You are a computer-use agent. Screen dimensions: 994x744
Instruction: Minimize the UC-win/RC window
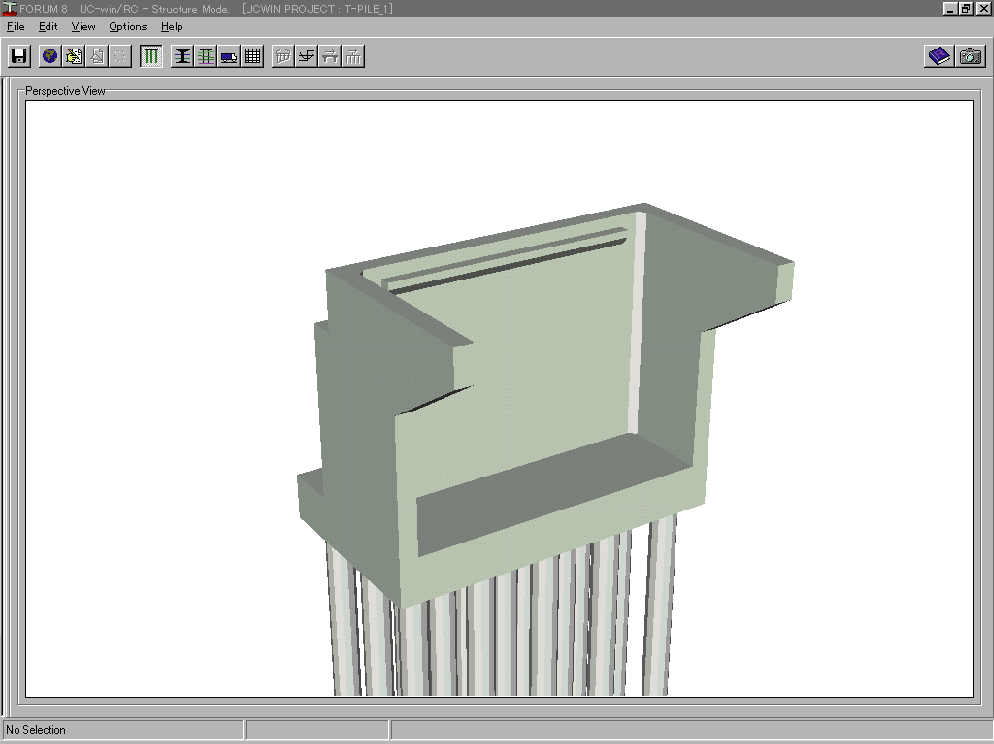950,9
